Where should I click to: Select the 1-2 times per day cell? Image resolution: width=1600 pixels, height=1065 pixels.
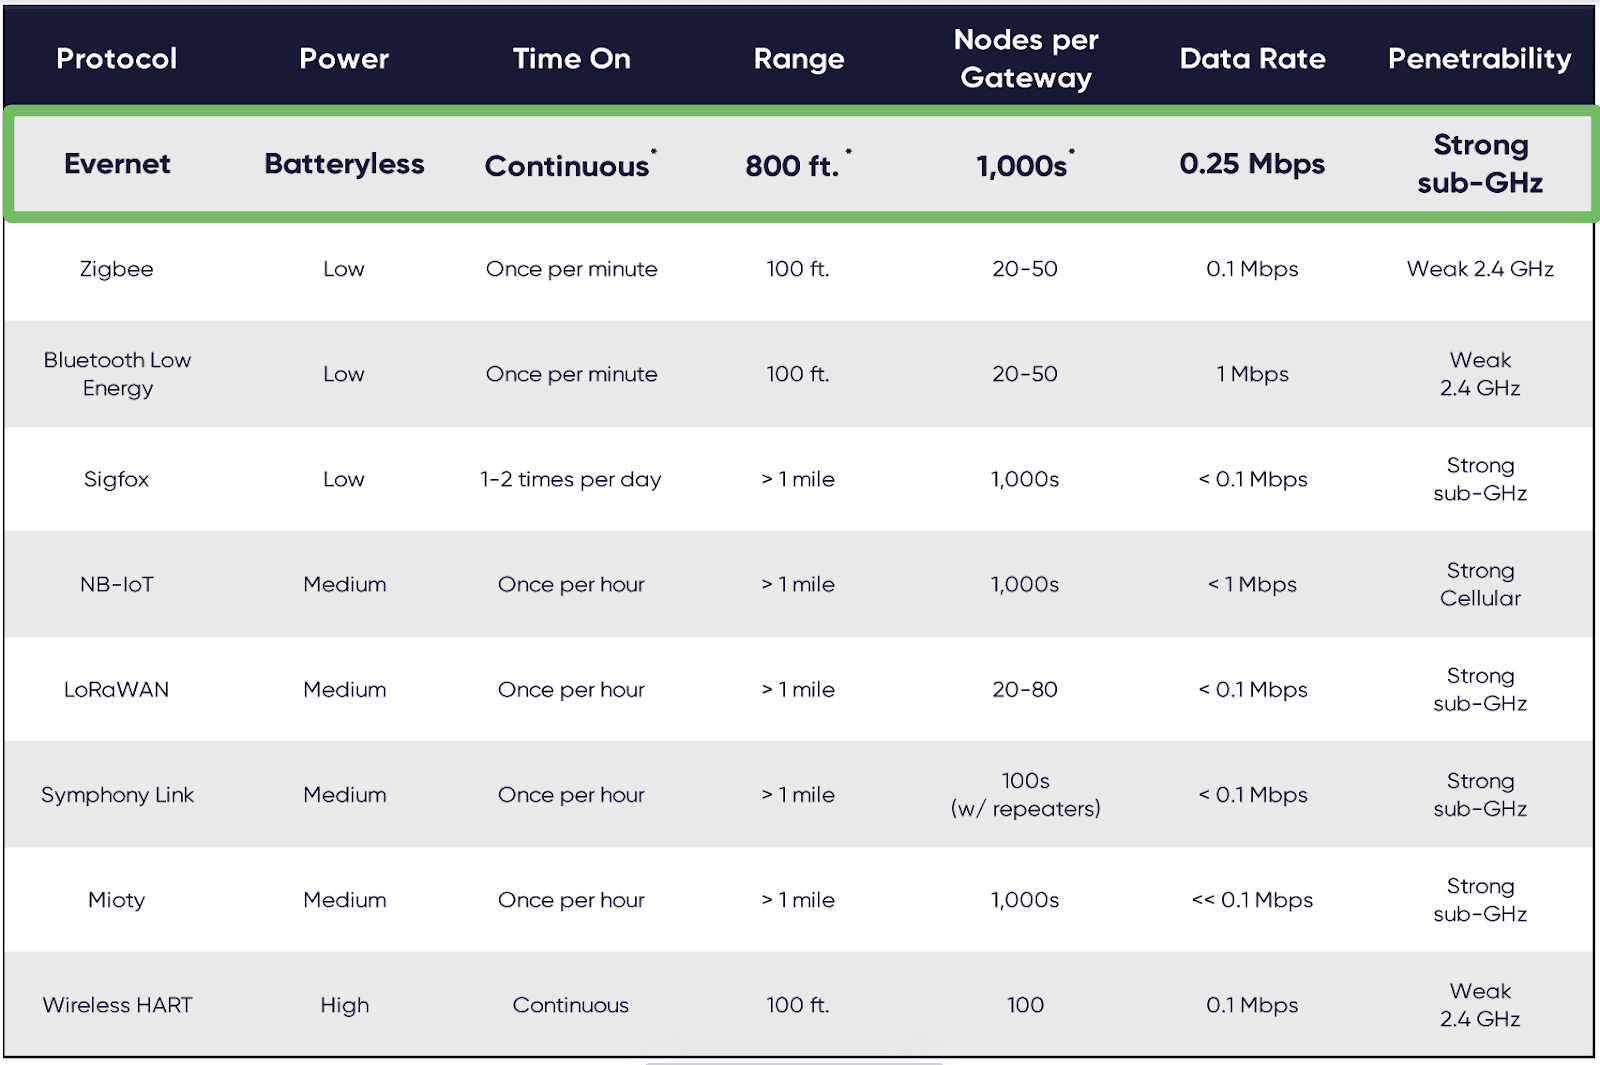(571, 479)
